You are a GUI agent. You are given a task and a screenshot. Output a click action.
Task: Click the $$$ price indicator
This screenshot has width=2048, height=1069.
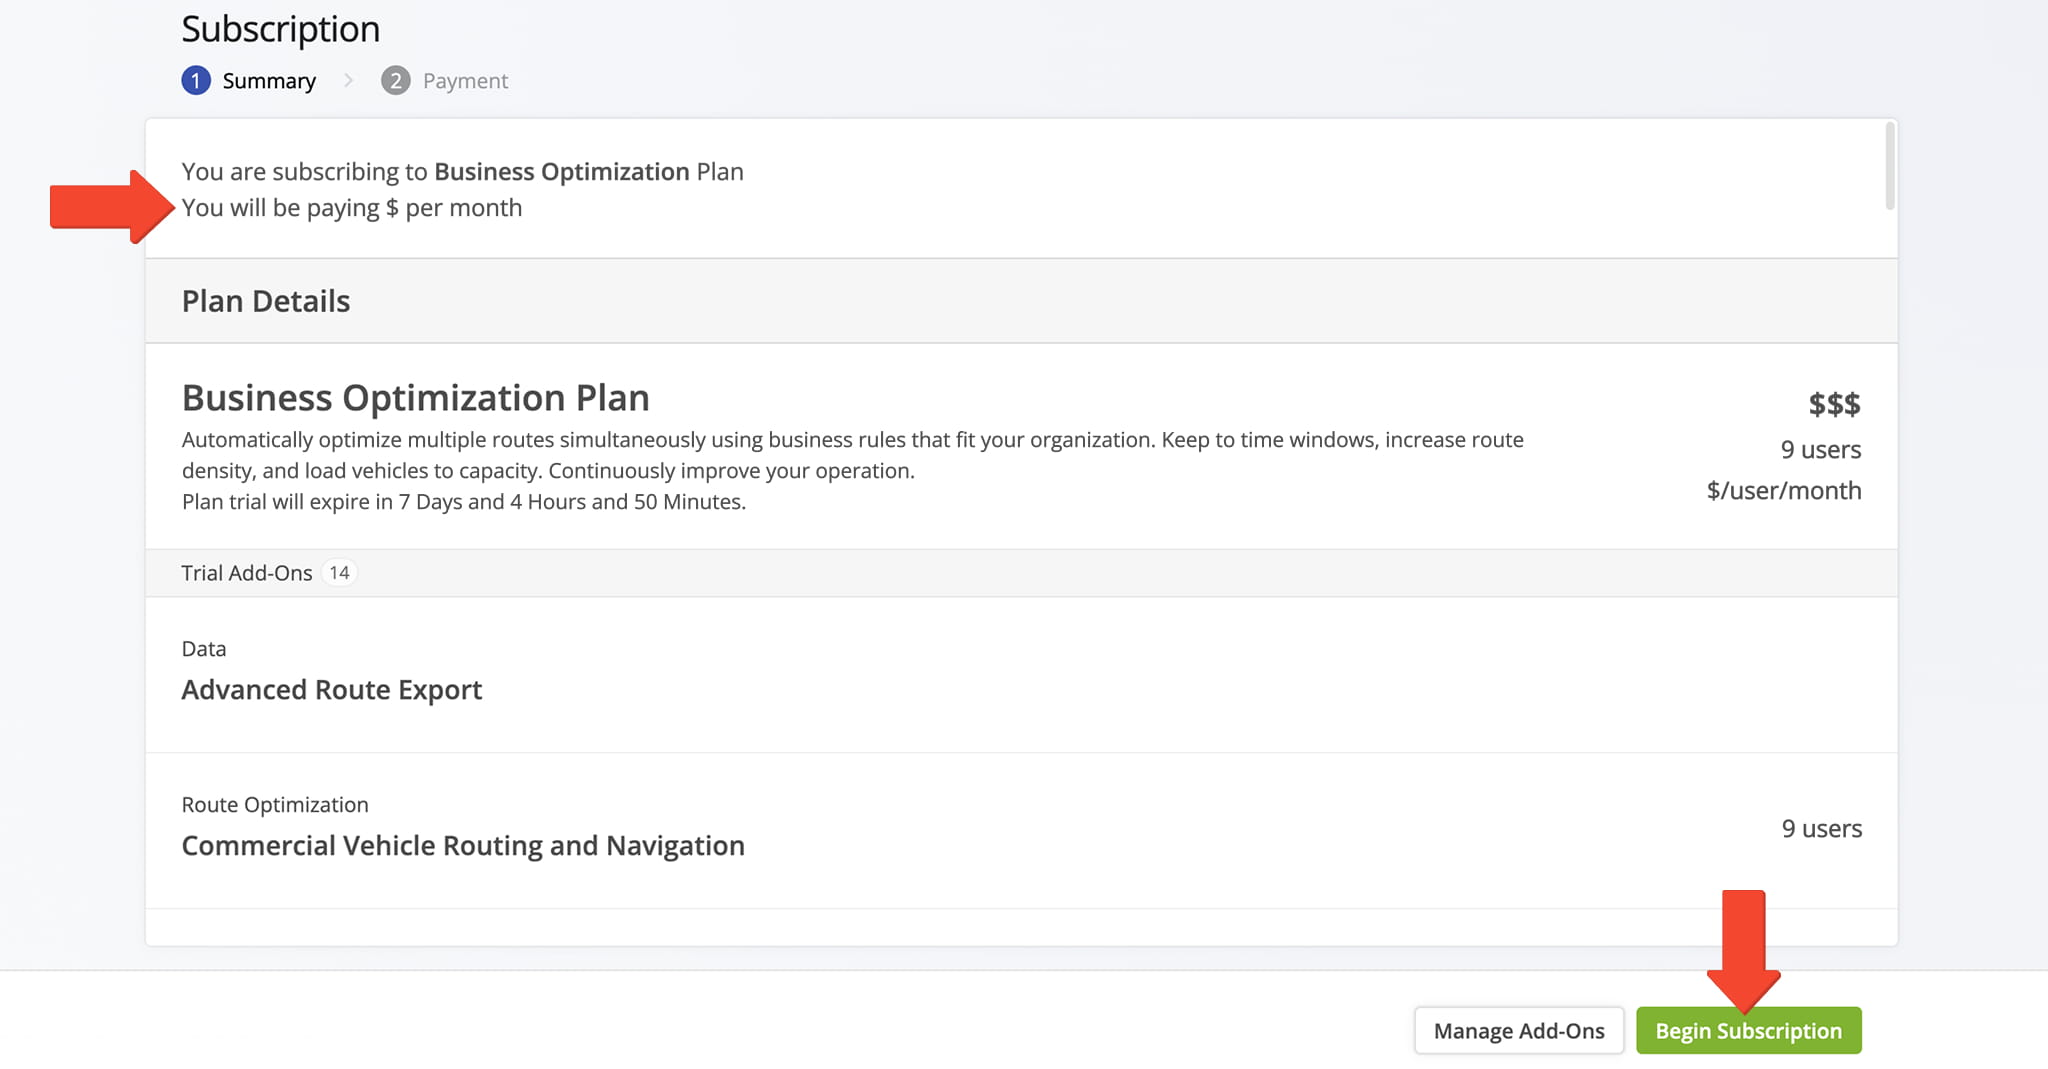[1833, 404]
